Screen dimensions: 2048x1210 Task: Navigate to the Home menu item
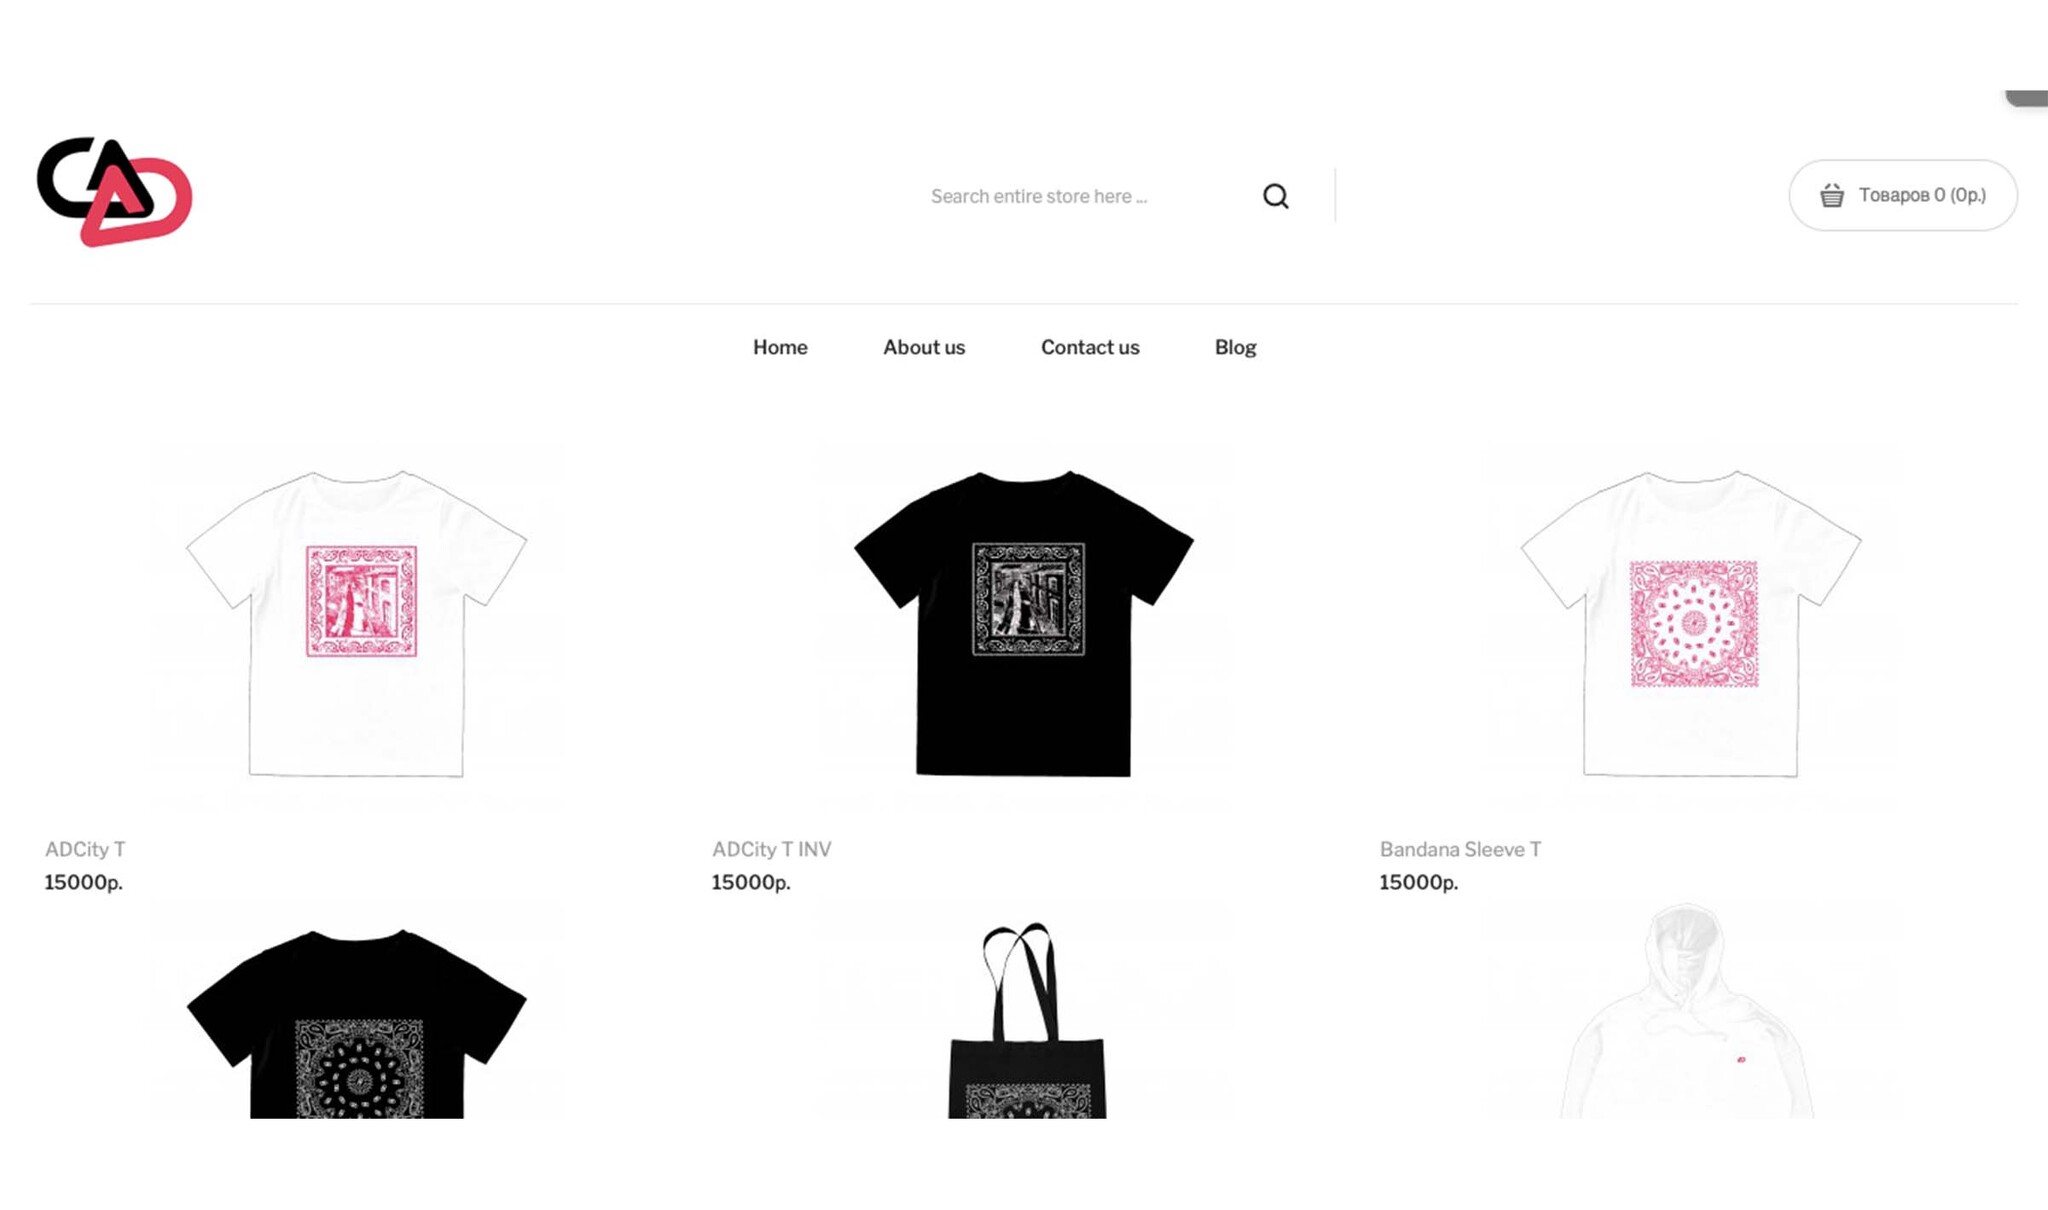coord(779,347)
